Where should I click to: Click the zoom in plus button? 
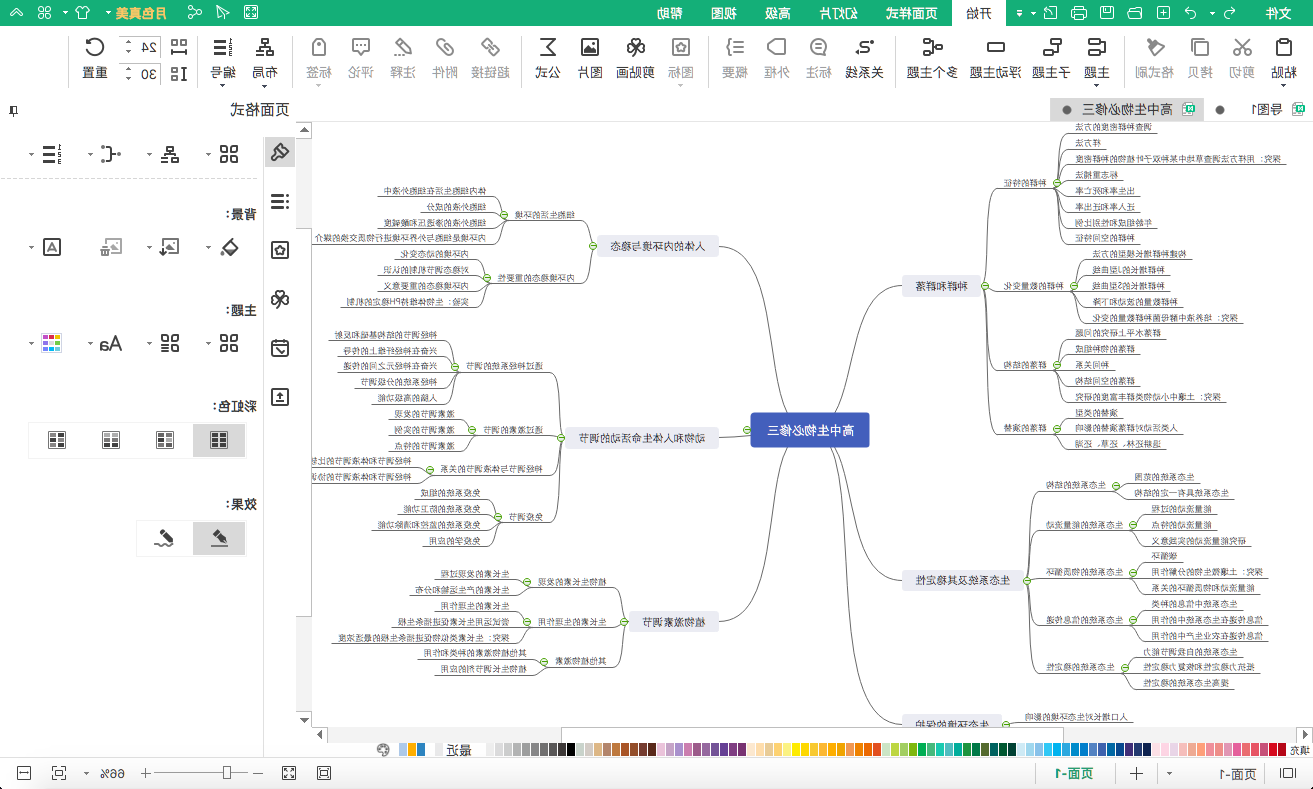click(x=145, y=773)
